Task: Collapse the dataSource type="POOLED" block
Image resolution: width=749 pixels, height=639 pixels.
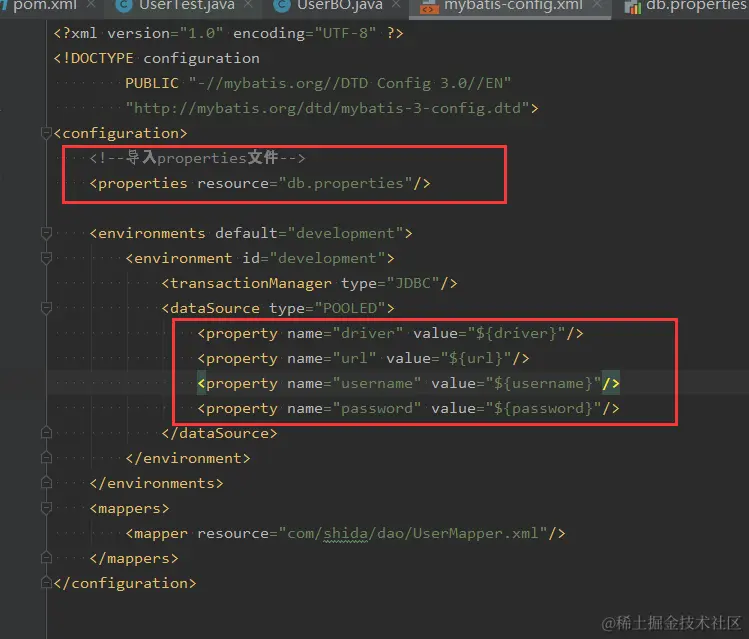Action: (46, 308)
